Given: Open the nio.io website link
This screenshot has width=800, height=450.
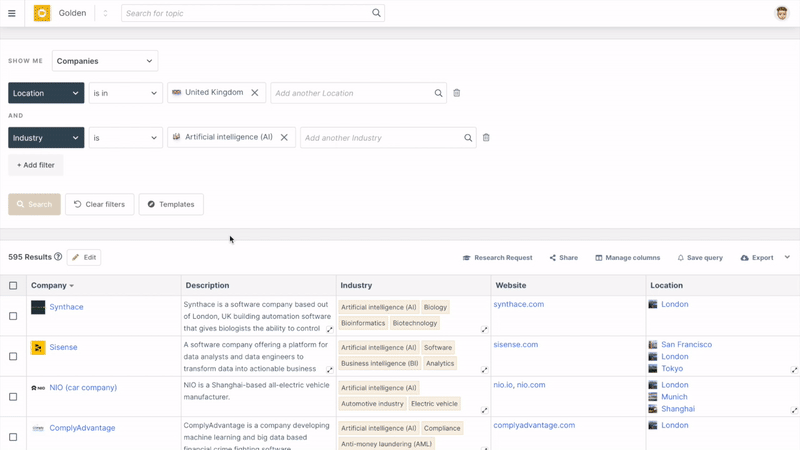Looking at the screenshot, I should click(503, 385).
